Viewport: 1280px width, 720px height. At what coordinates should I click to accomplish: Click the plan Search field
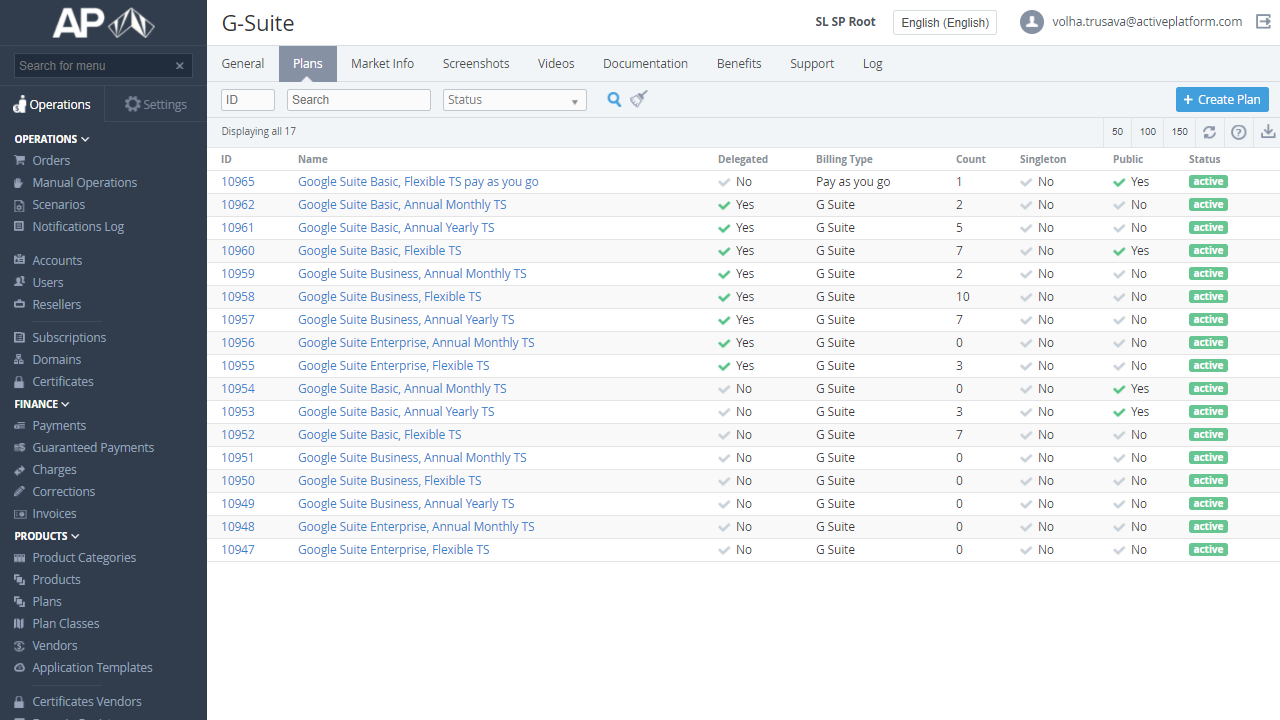[x=359, y=100]
